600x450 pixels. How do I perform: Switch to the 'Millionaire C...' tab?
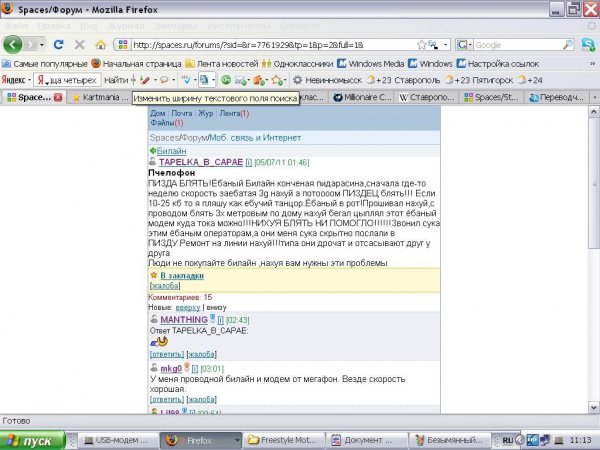pyautogui.click(x=362, y=97)
